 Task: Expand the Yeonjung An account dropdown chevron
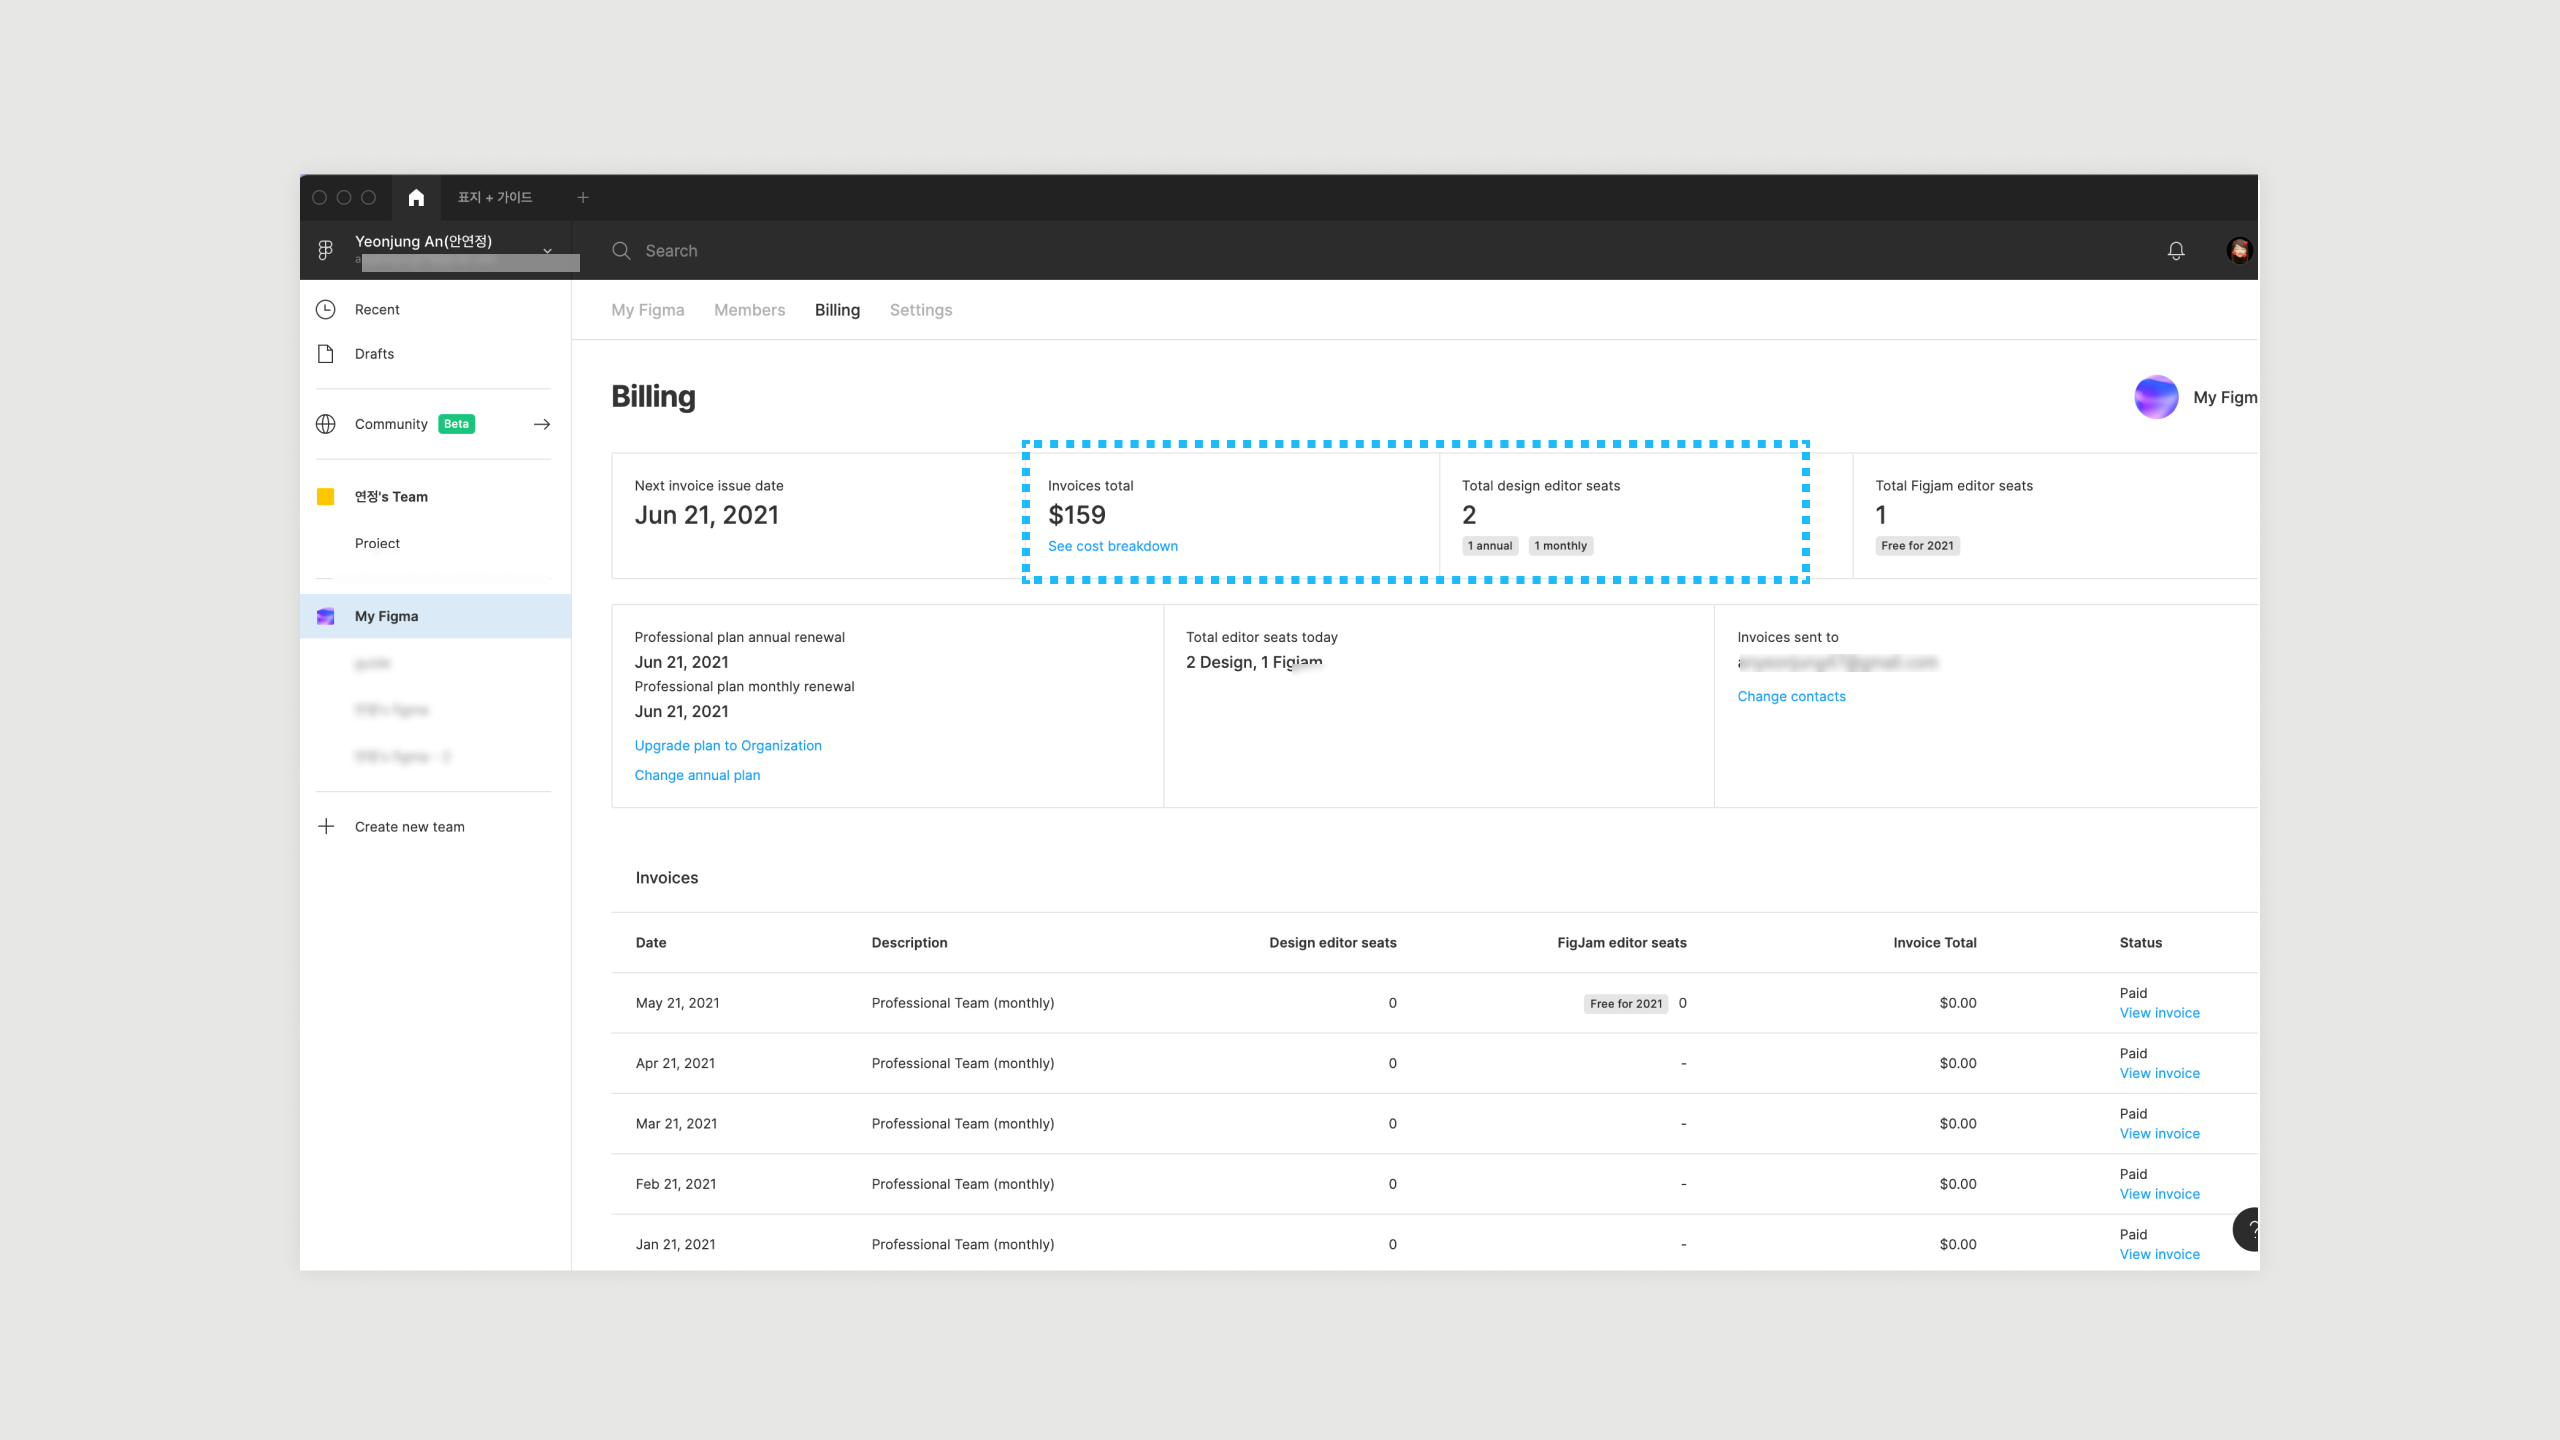(x=547, y=250)
